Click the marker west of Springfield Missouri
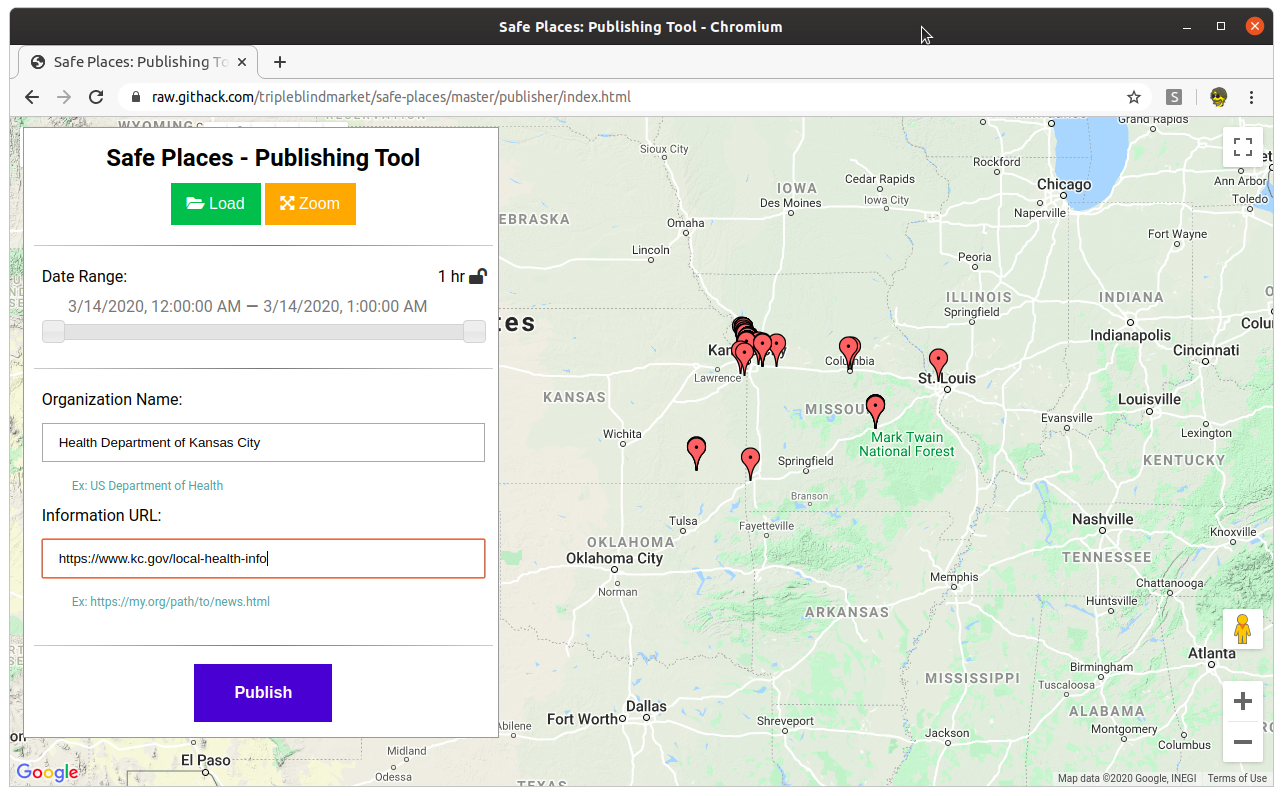 [x=750, y=462]
